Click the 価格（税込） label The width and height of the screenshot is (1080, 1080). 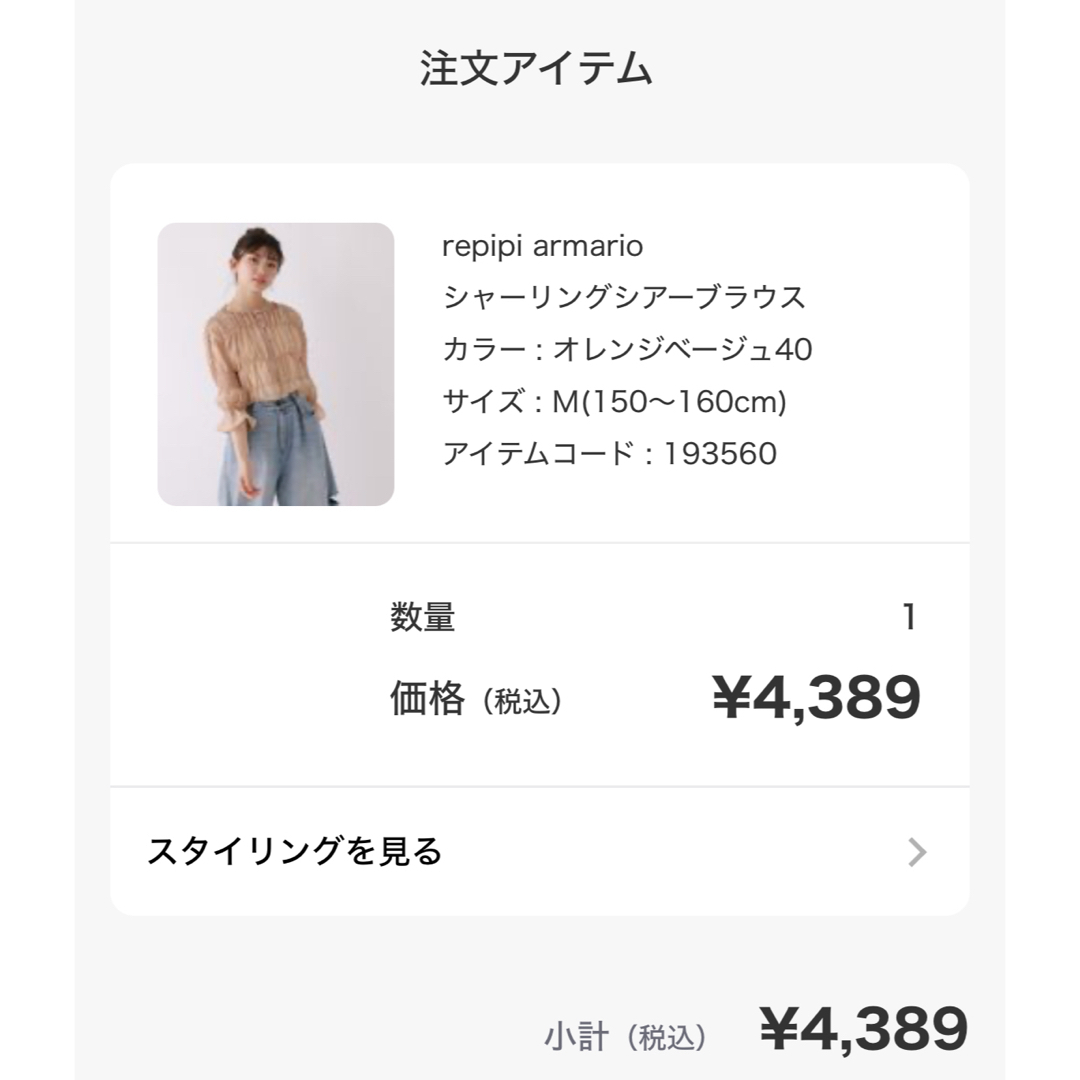(x=476, y=698)
